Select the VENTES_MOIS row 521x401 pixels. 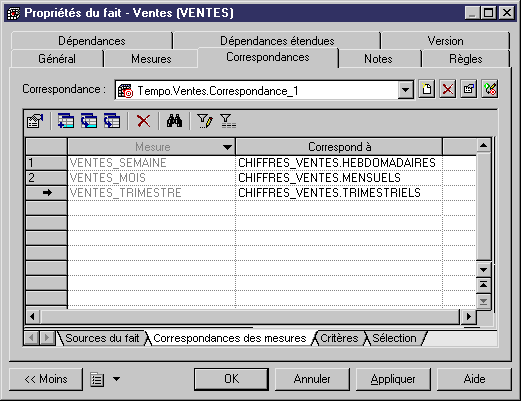(x=251, y=178)
